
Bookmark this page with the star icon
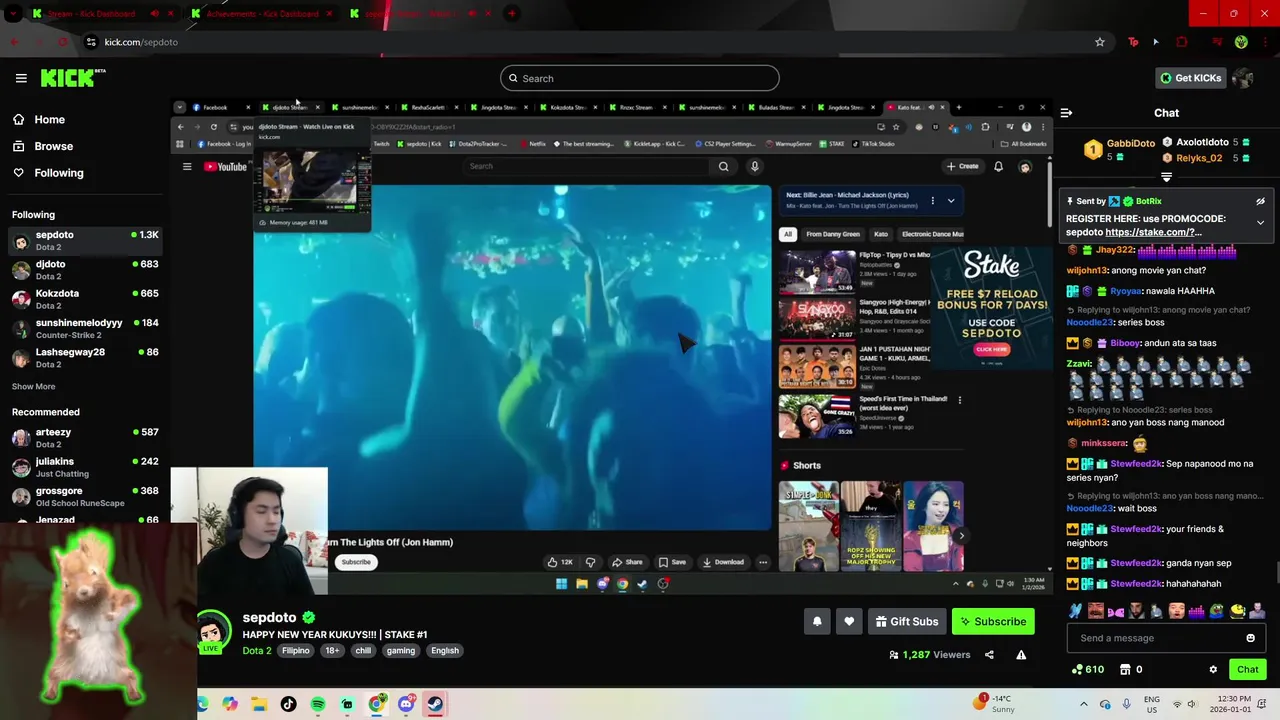[x=1100, y=42]
